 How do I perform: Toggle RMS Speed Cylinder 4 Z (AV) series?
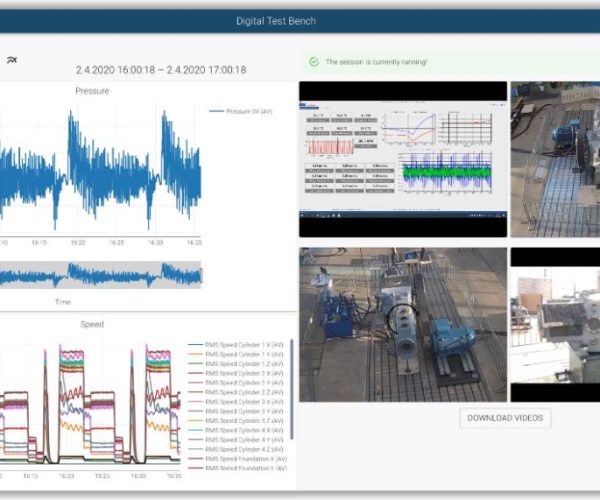(236, 449)
